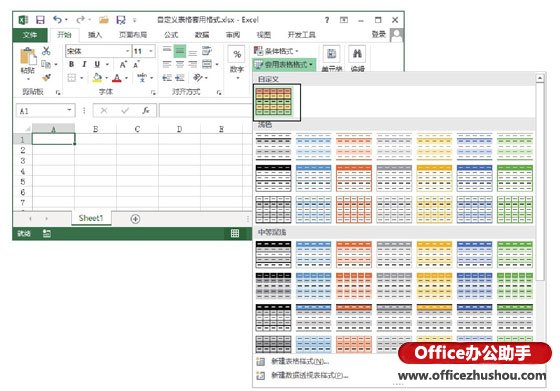Viewport: 560px width, 391px height.
Task: Click the Decrease Font Size icon
Action: [136, 65]
